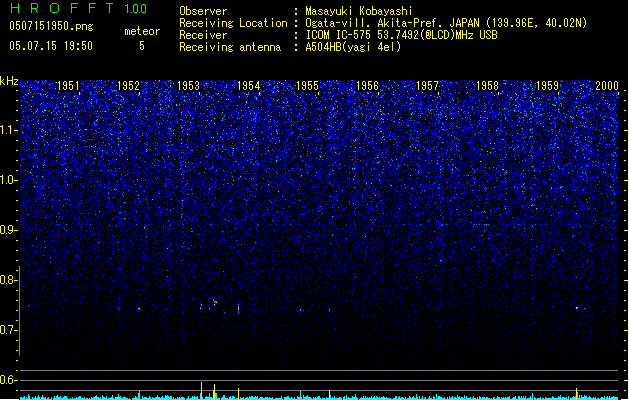Click the tallest yellow intensity spike at bottom
Screen dimensions: 629x400
coord(201,390)
